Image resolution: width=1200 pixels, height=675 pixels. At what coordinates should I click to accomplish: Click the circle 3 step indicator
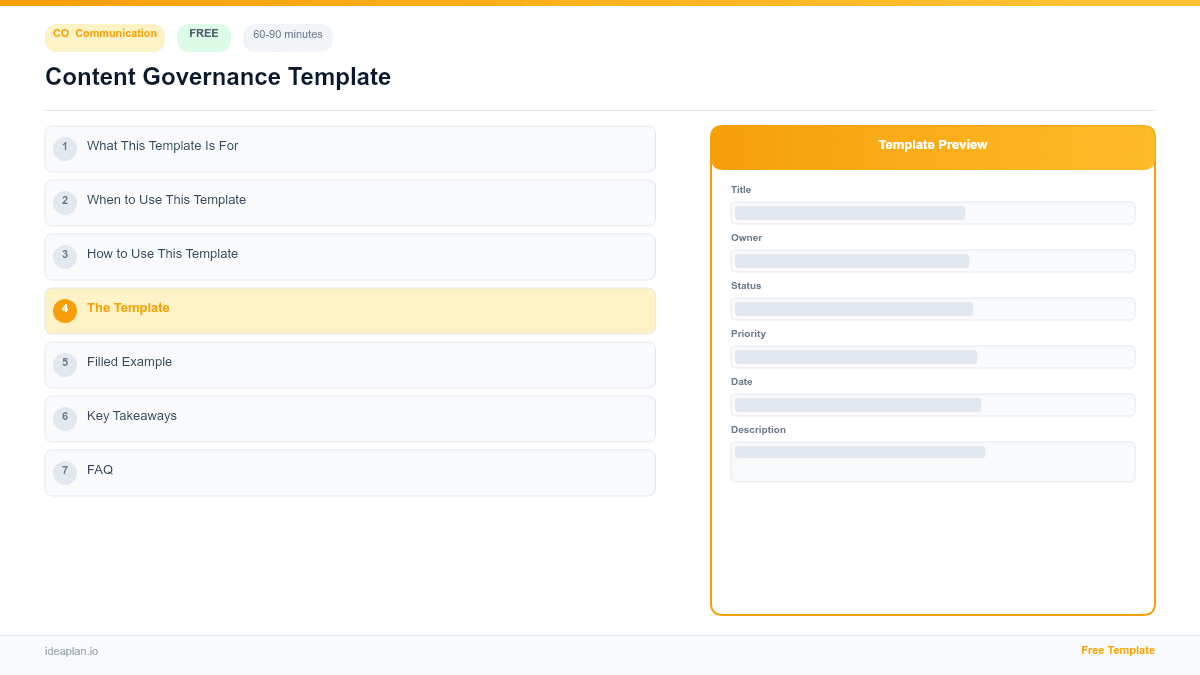pyautogui.click(x=65, y=256)
